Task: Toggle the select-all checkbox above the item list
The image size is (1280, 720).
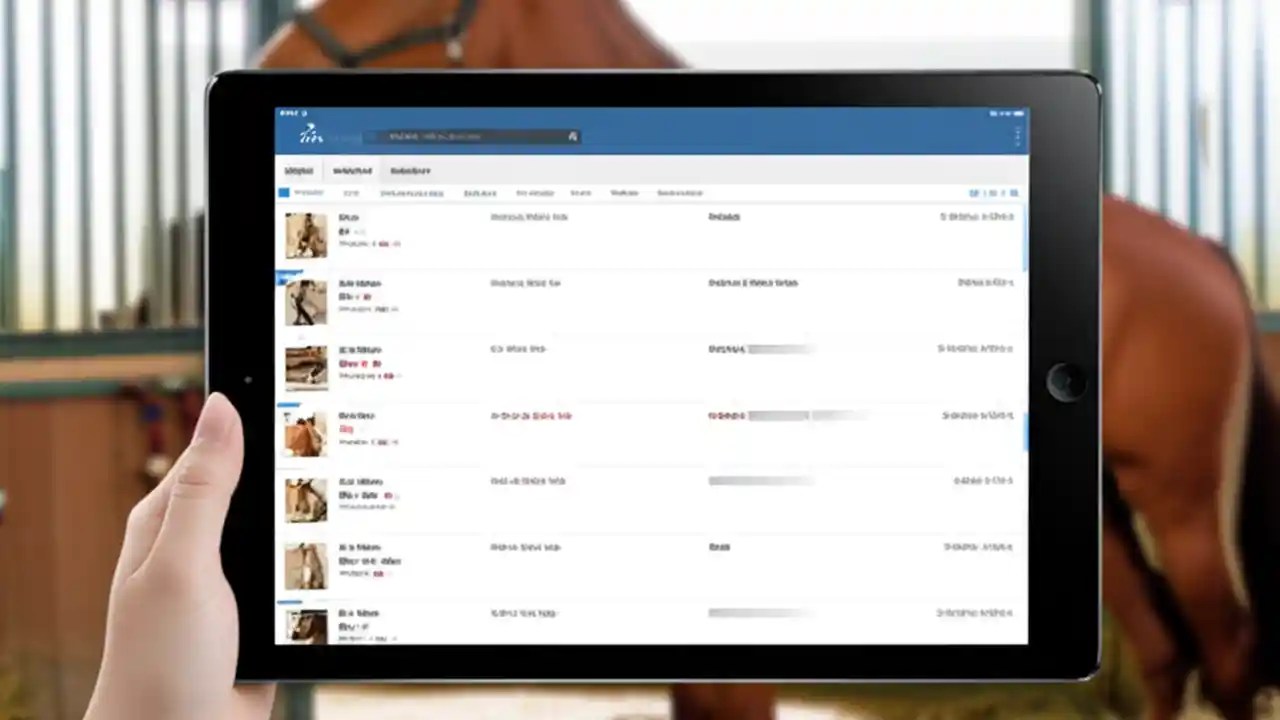Action: coord(285,193)
